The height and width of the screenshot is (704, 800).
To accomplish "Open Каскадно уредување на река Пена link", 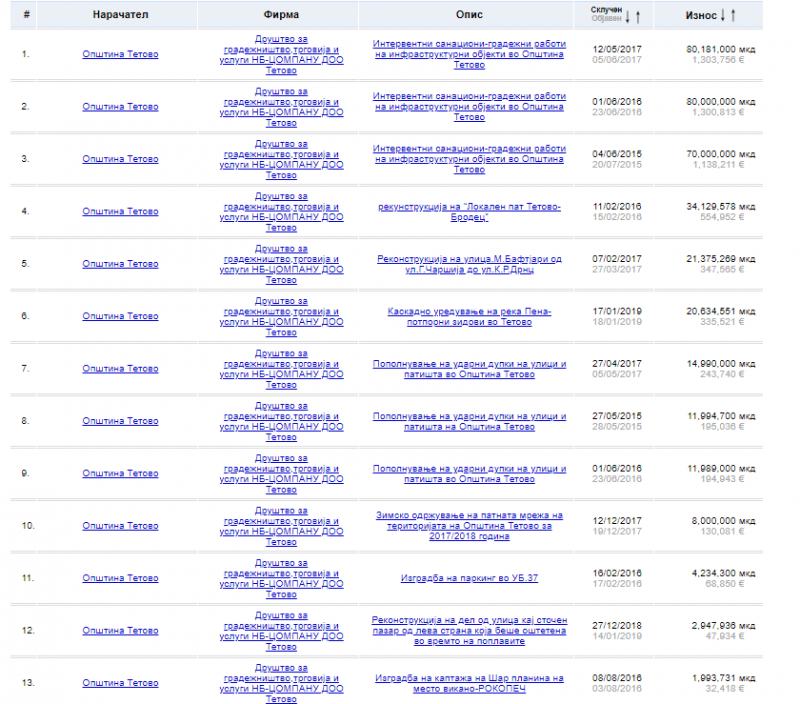I will (469, 316).
